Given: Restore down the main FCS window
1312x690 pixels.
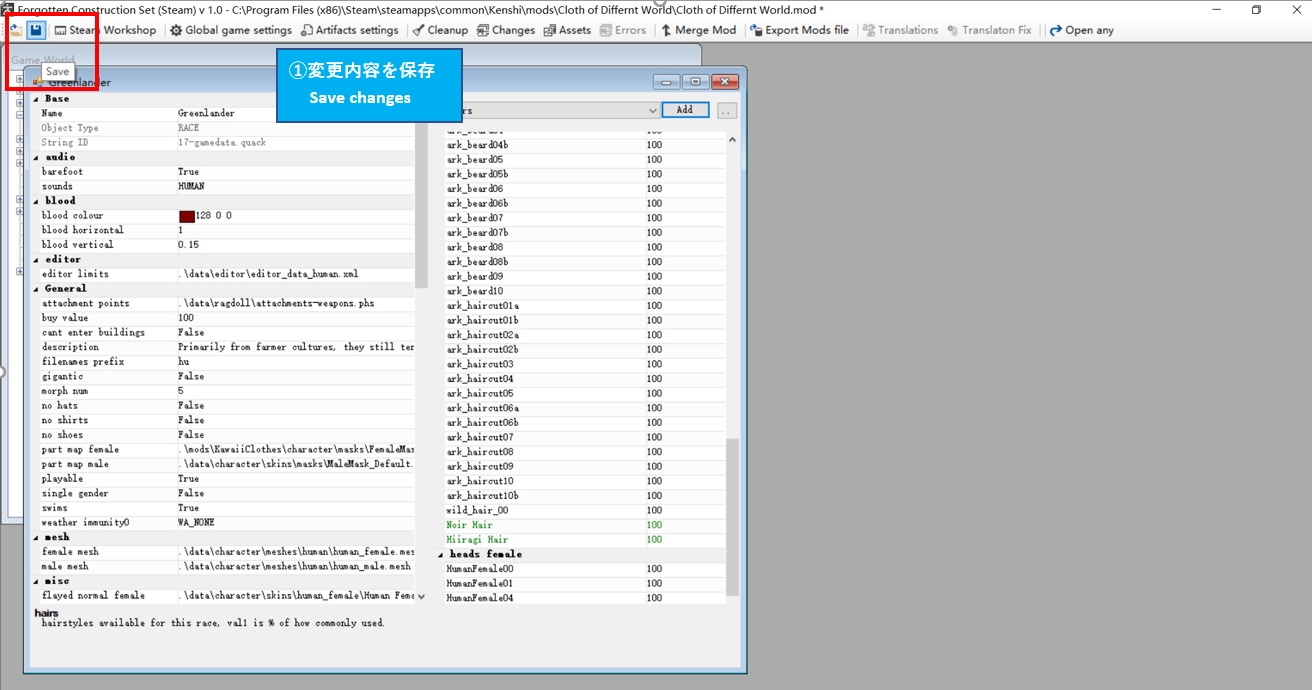Looking at the screenshot, I should coord(1256,9).
